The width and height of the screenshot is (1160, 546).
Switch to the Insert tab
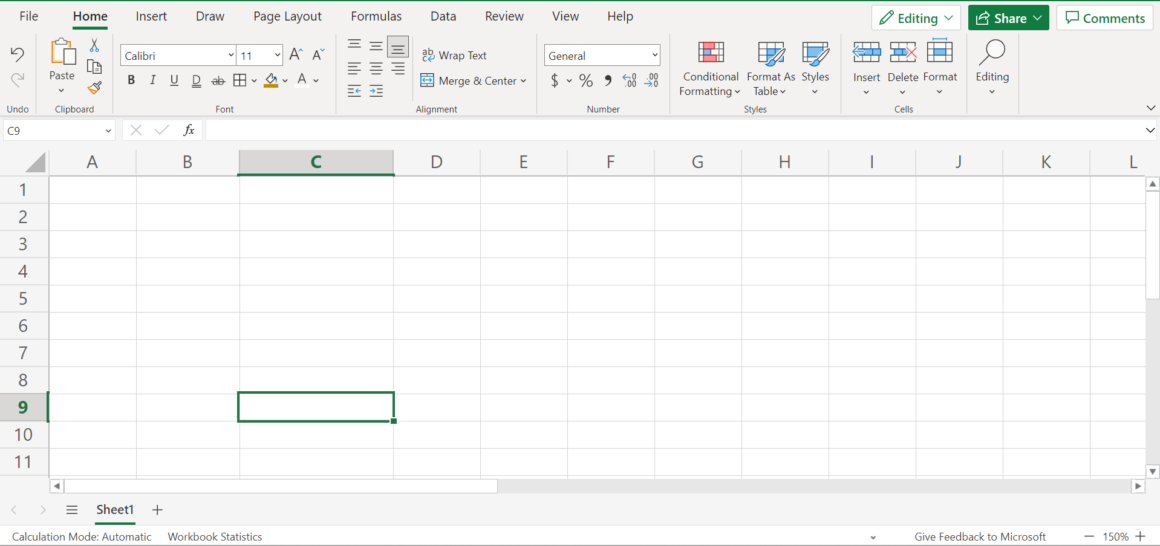[152, 16]
